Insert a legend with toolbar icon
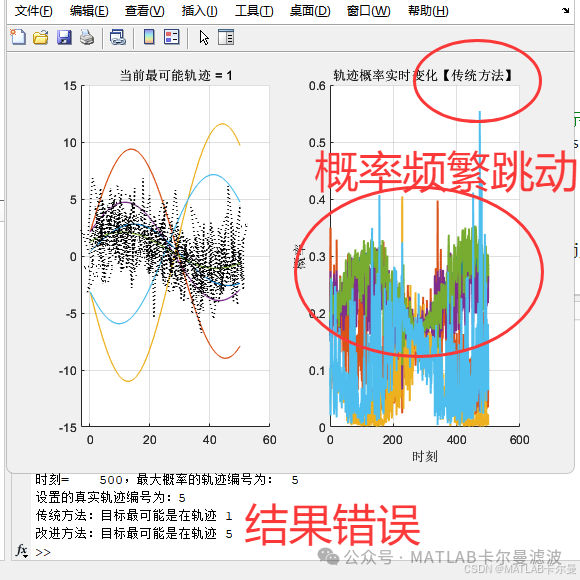Viewport: 580px width, 580px height. click(172, 37)
